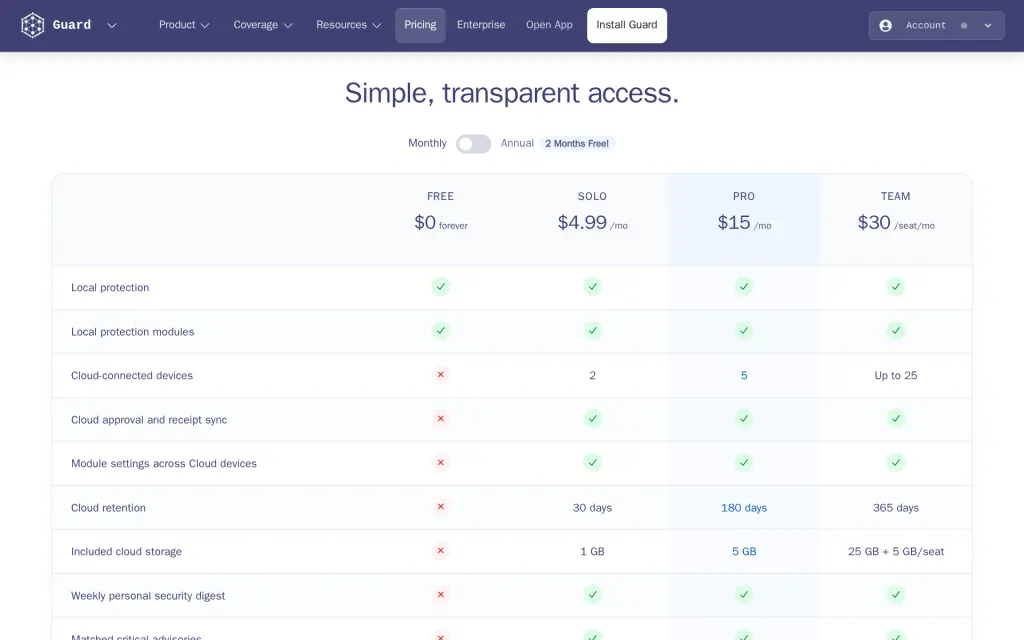
Task: Click Cloud approval and receipt sync X under FREE
Action: point(441,419)
